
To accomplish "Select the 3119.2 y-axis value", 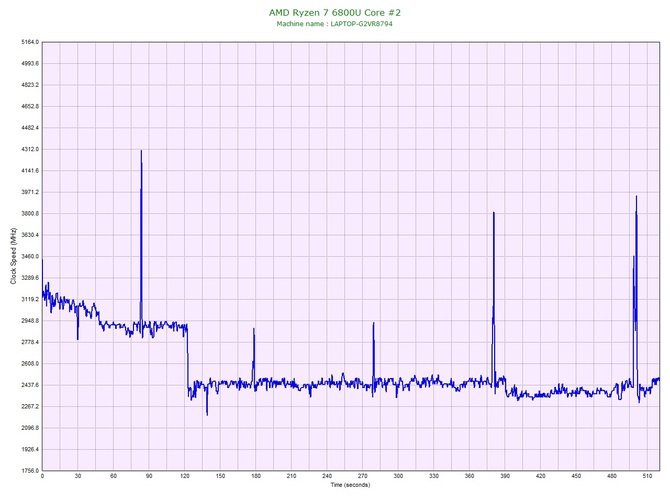I will [x=30, y=299].
